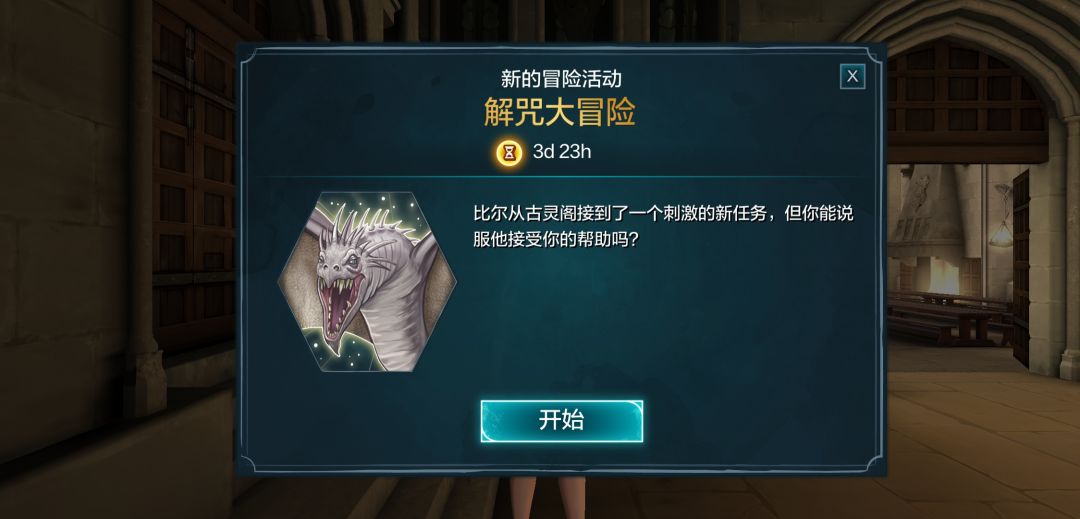Close the adventure dialog with X
Image resolution: width=1080 pixels, height=519 pixels.
(x=852, y=76)
